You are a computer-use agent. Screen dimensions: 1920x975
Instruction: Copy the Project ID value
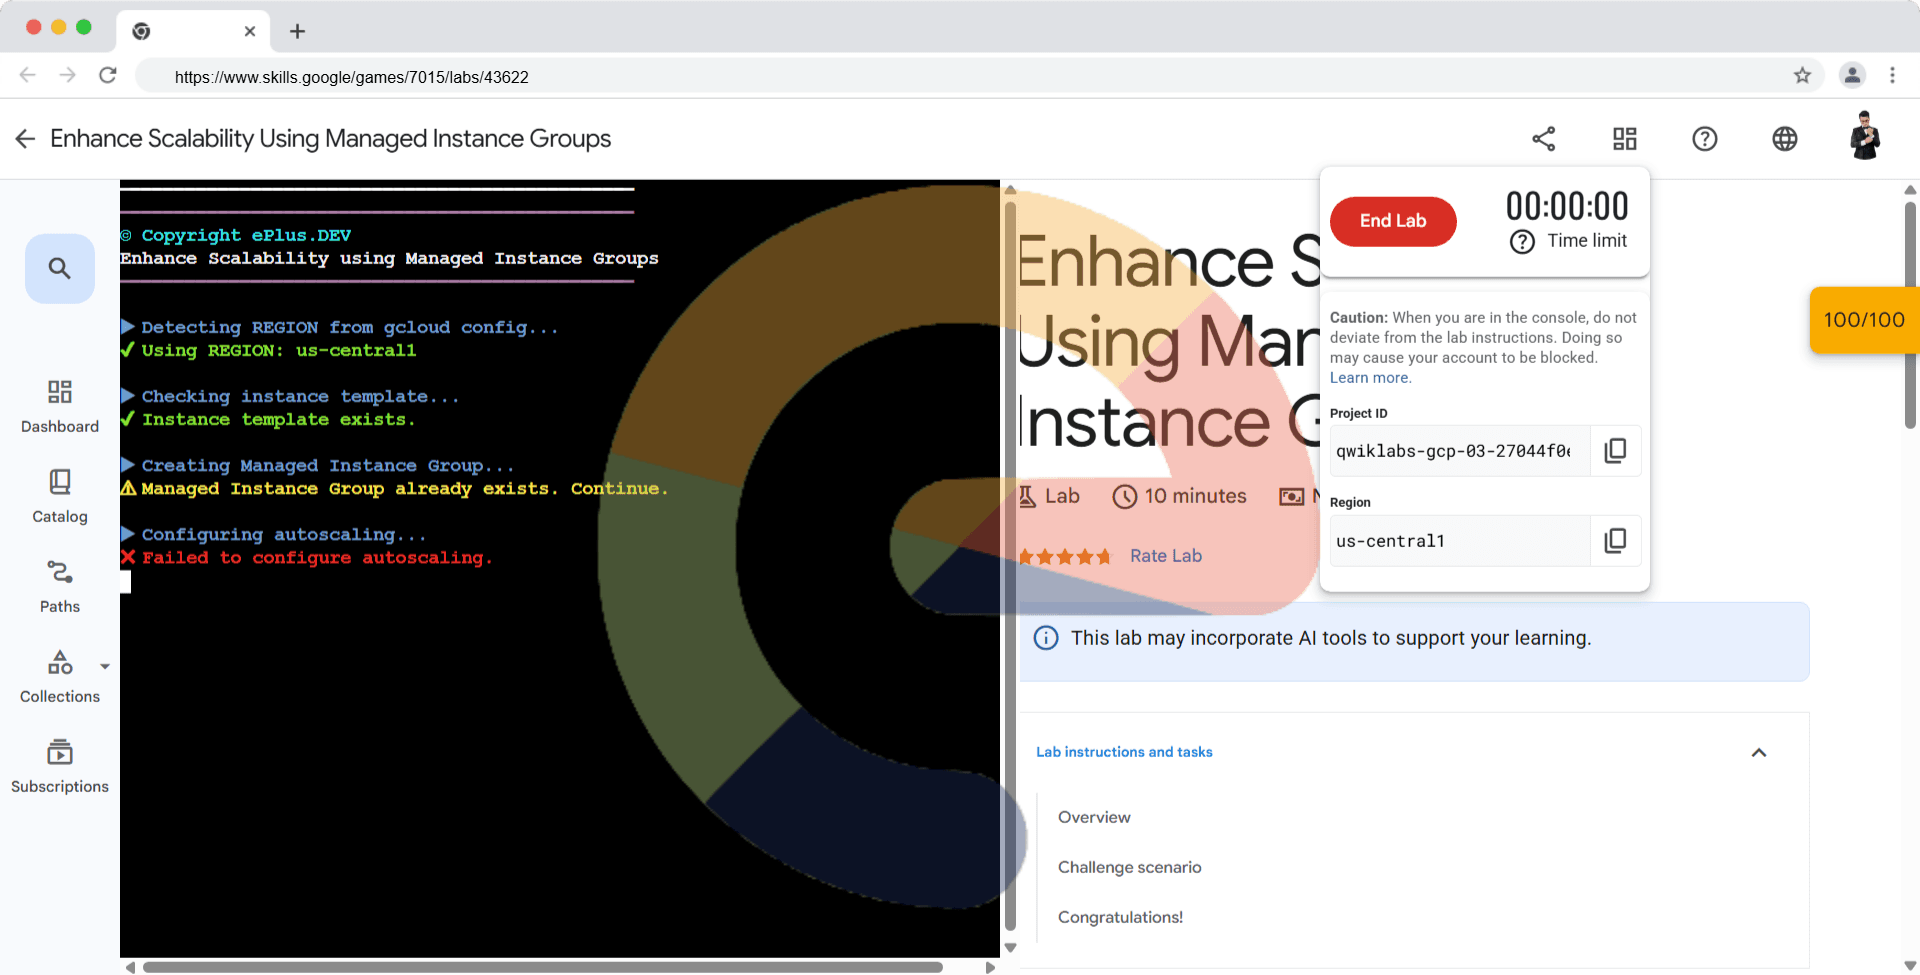[x=1615, y=451]
